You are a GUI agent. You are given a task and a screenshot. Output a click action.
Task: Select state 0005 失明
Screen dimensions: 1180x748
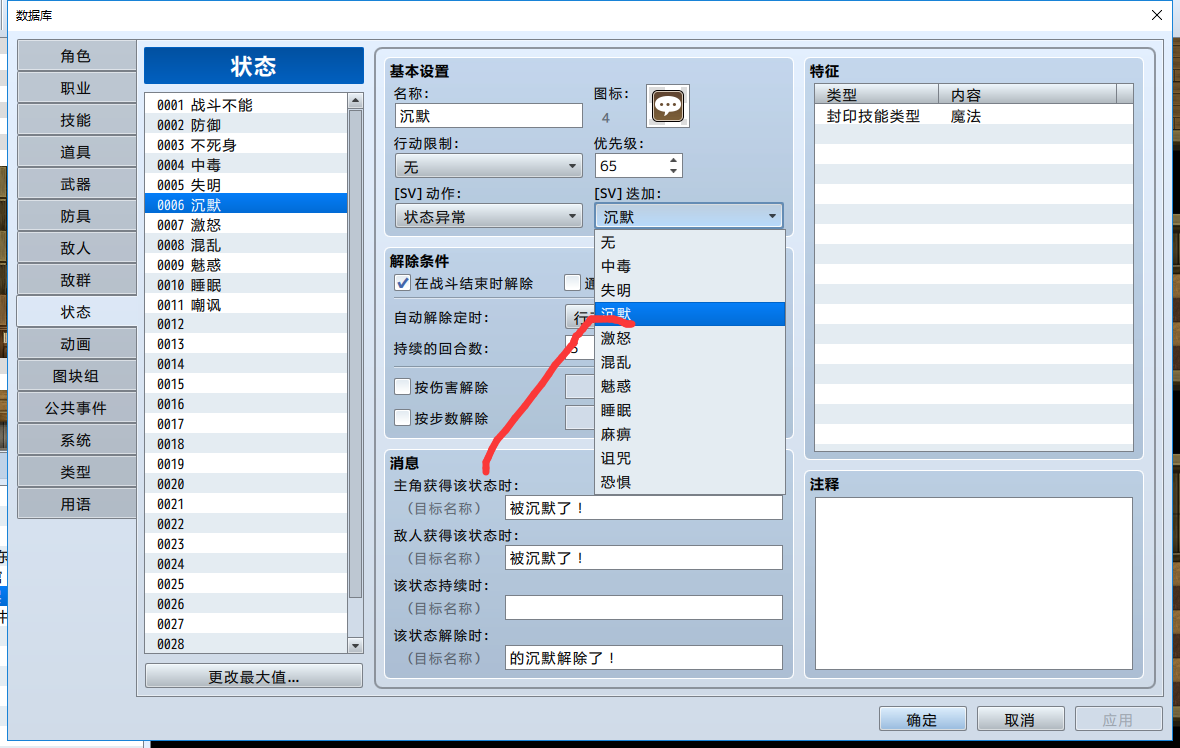tap(246, 184)
